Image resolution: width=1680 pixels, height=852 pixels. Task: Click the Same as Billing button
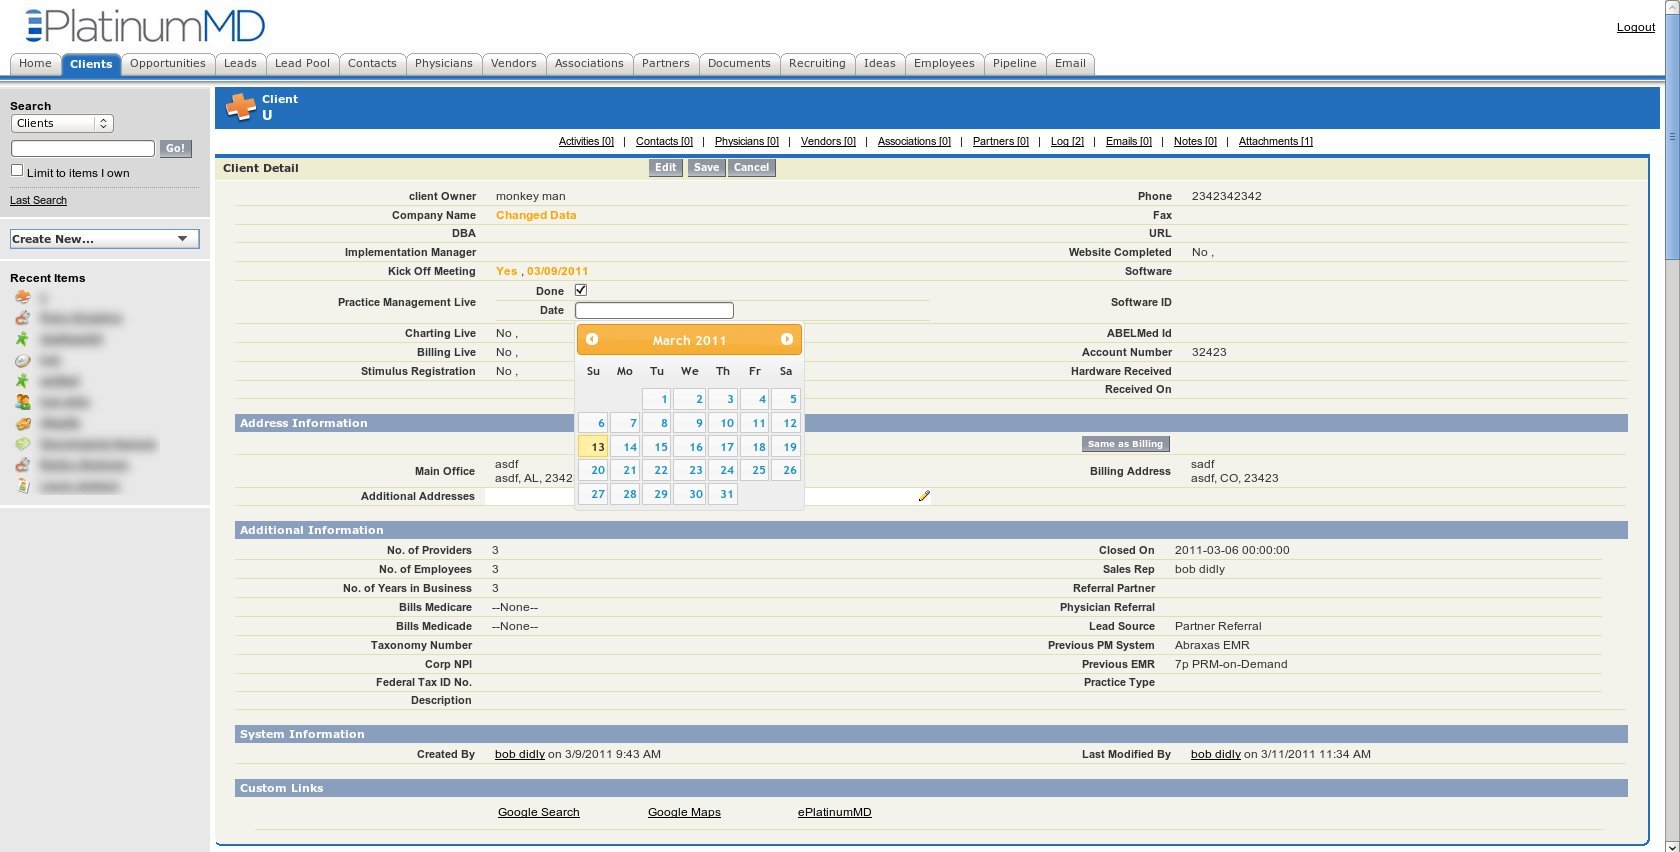click(1125, 444)
